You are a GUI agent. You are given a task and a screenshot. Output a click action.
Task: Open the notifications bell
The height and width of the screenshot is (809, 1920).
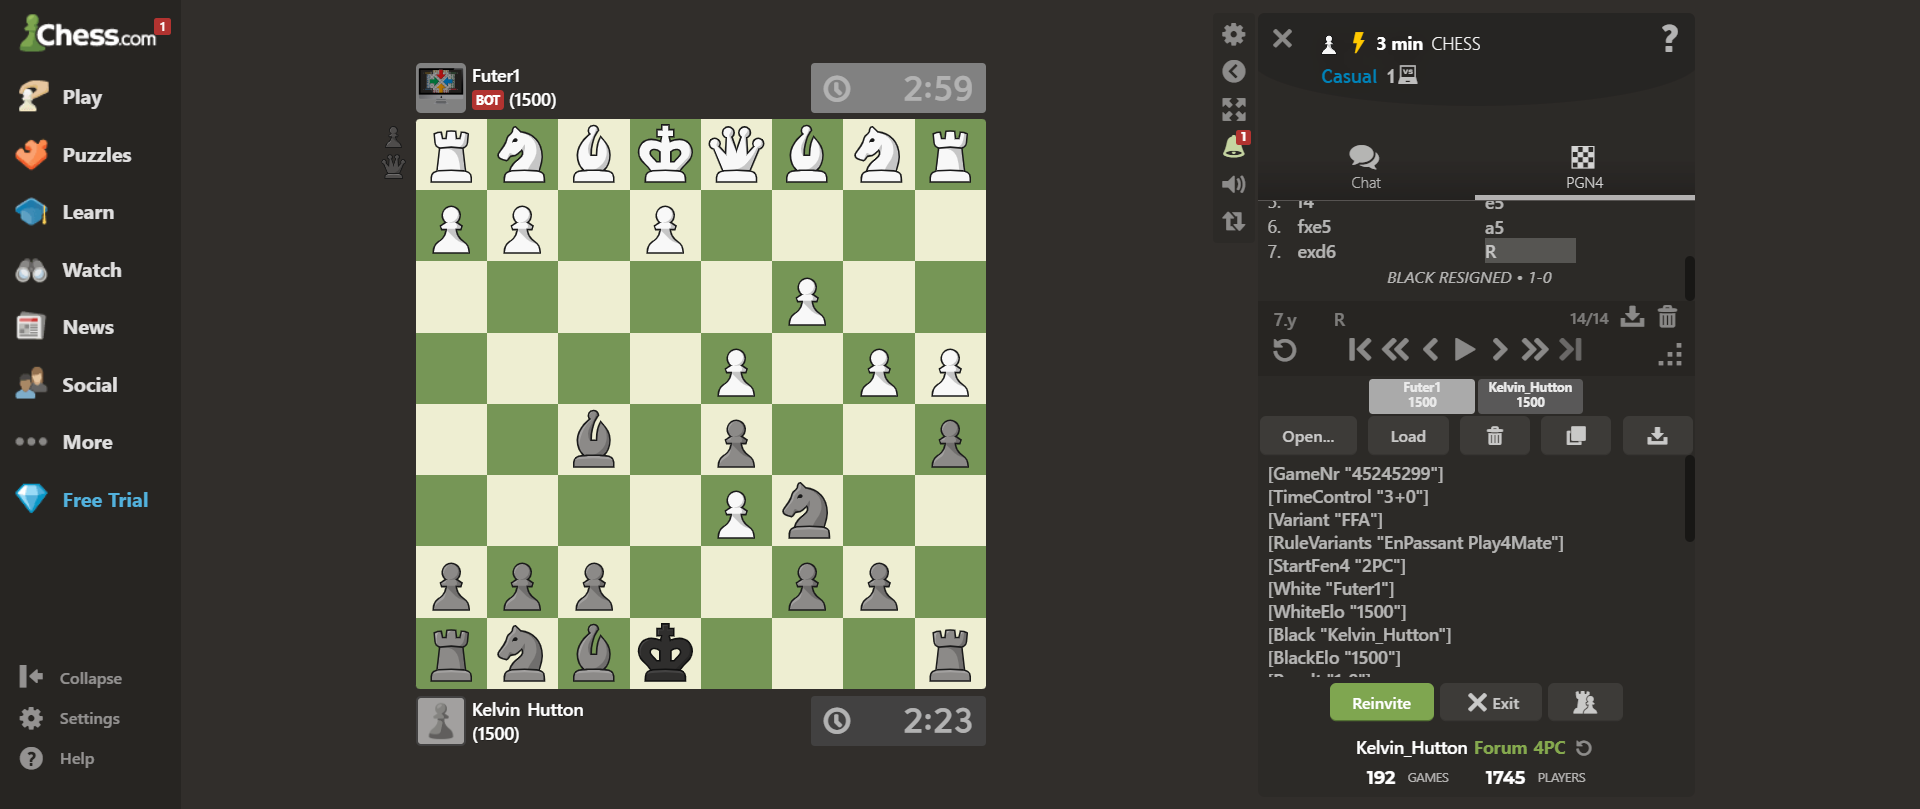click(x=1234, y=146)
